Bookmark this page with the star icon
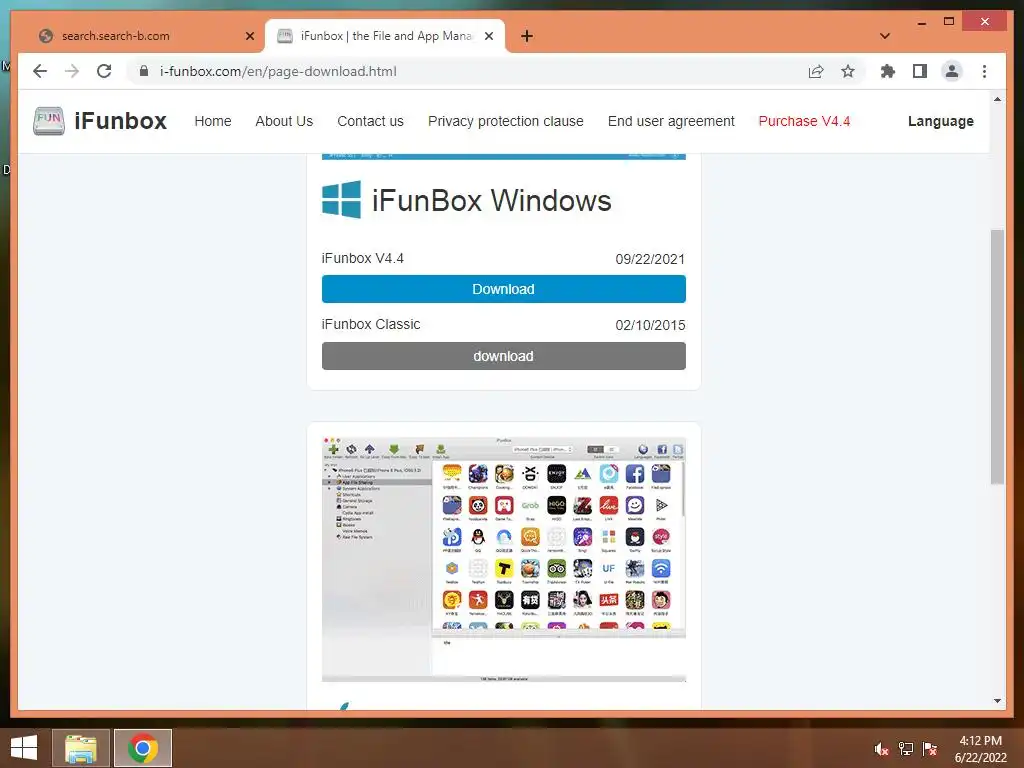Image resolution: width=1024 pixels, height=768 pixels. coord(848,71)
